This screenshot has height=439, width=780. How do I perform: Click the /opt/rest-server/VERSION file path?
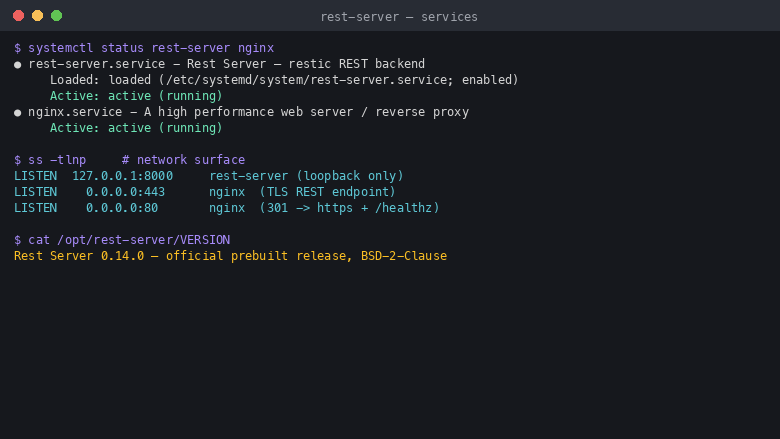coord(144,240)
